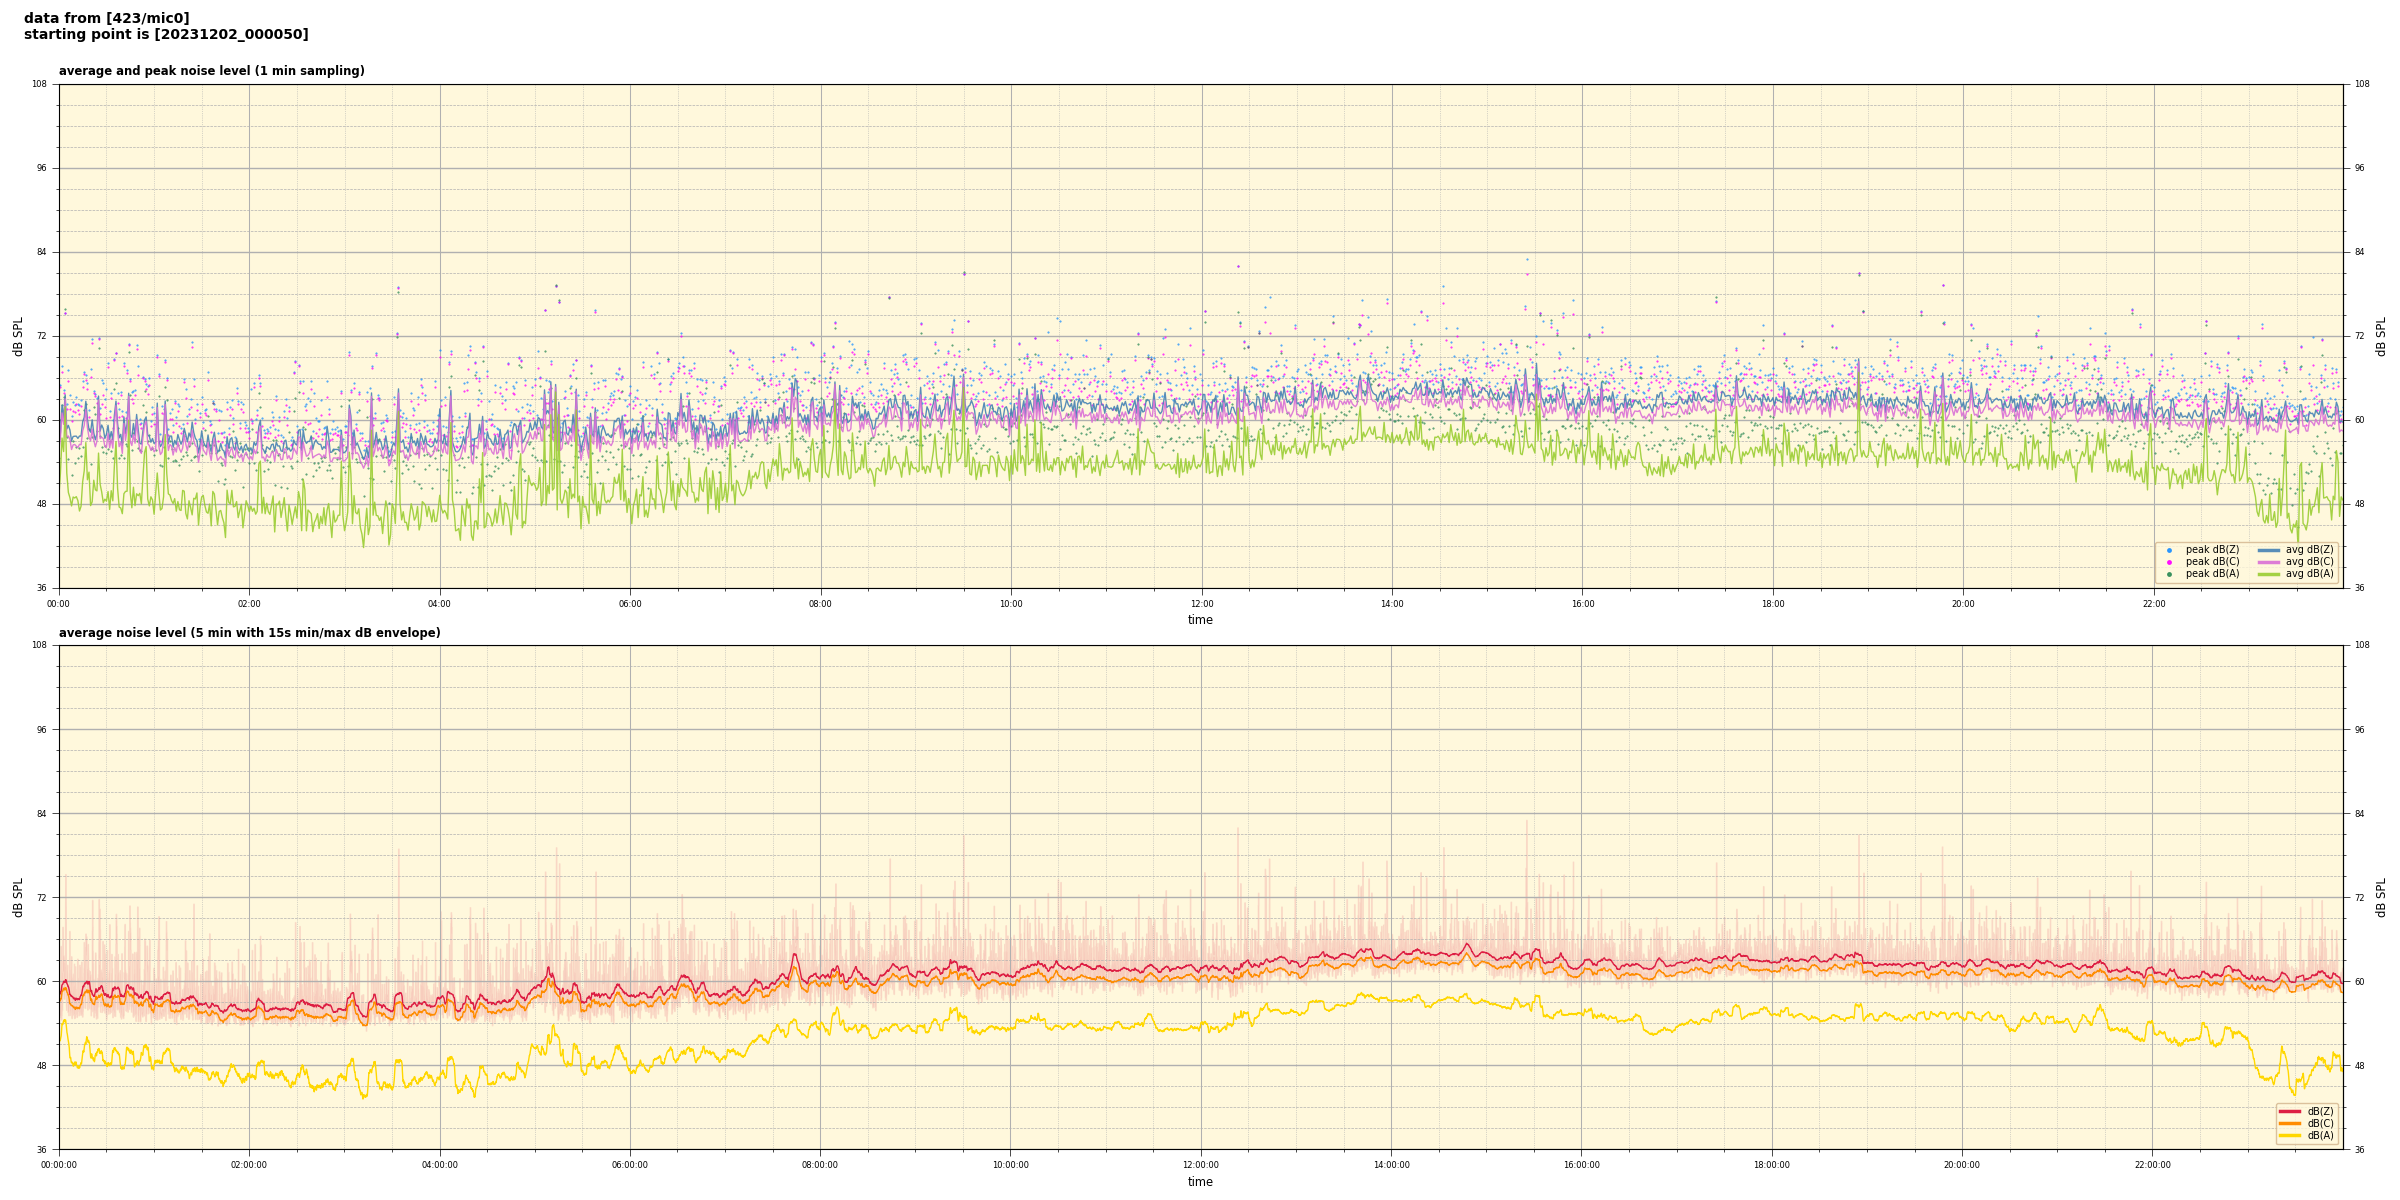Click the 18:00:00 tick label on bottom chart

1772,1165
